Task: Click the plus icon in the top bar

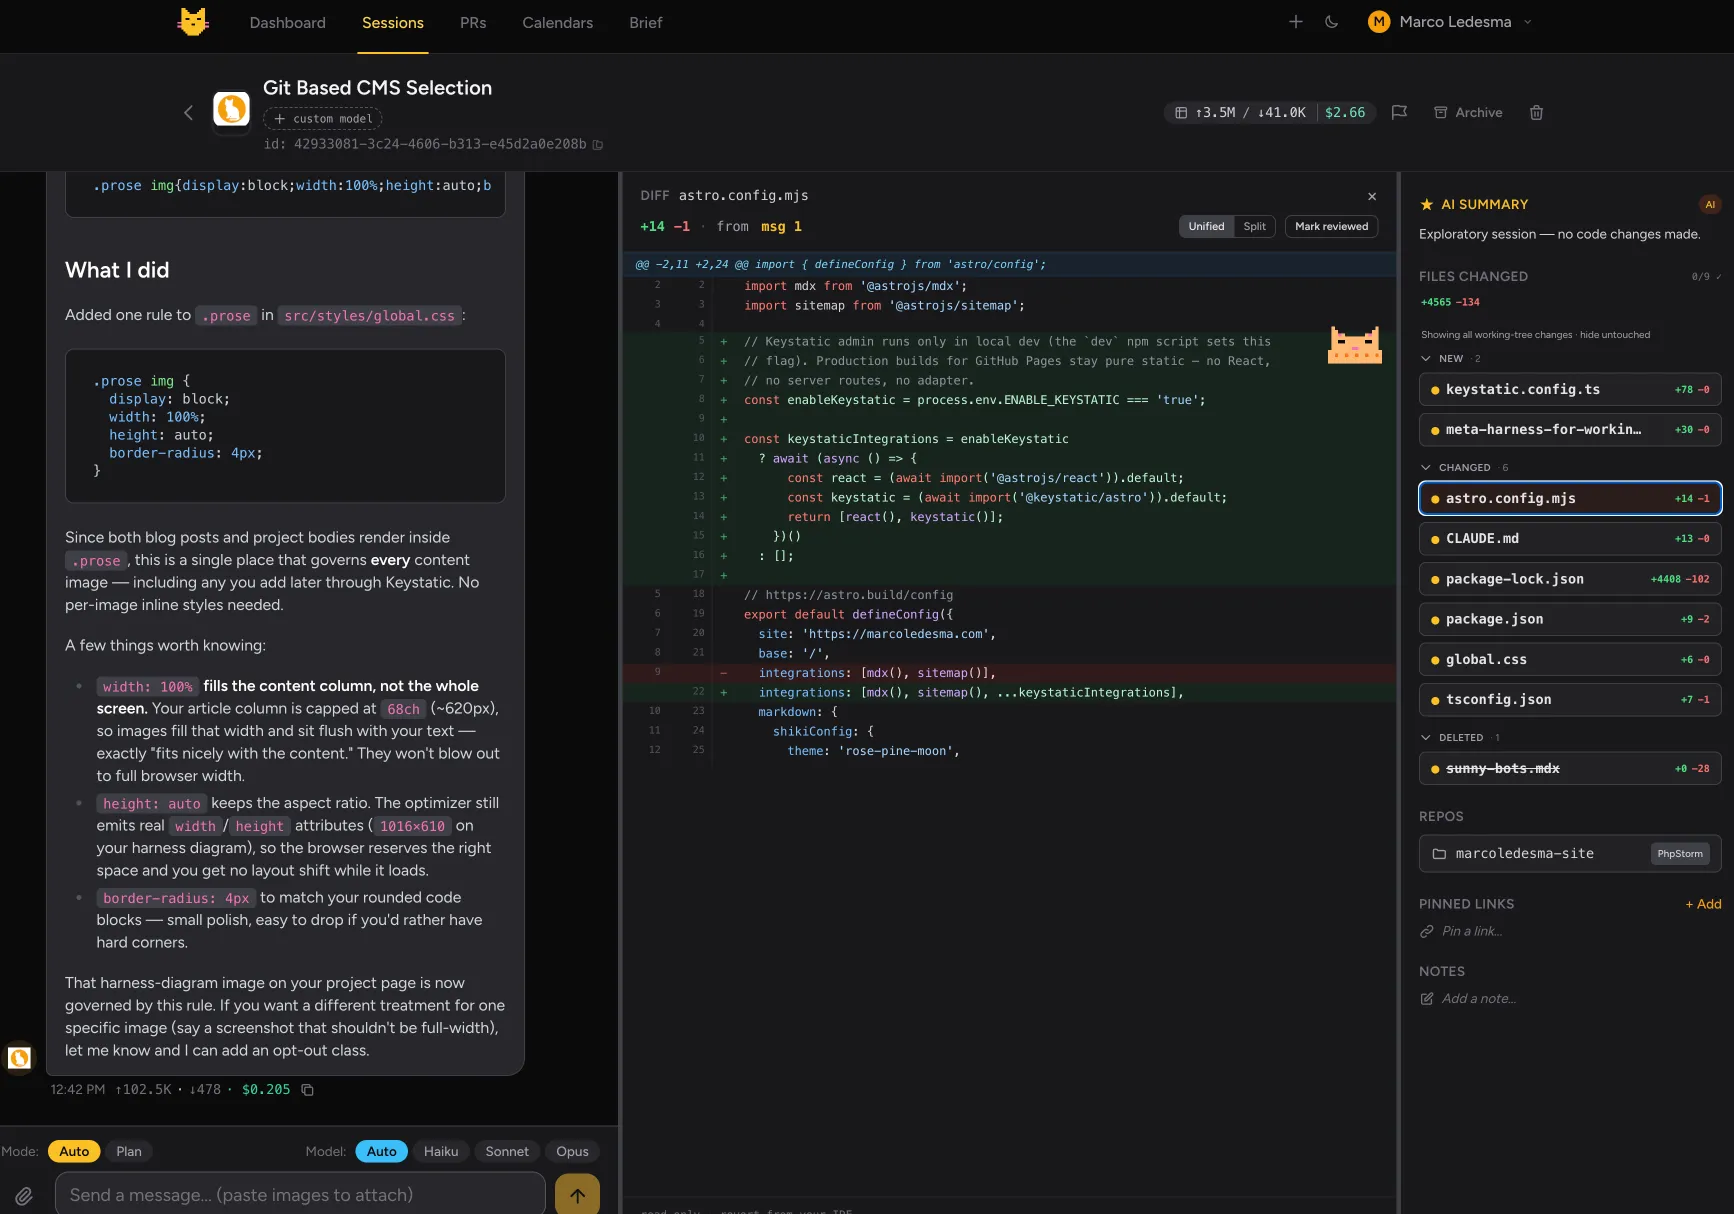Action: coord(1295,22)
